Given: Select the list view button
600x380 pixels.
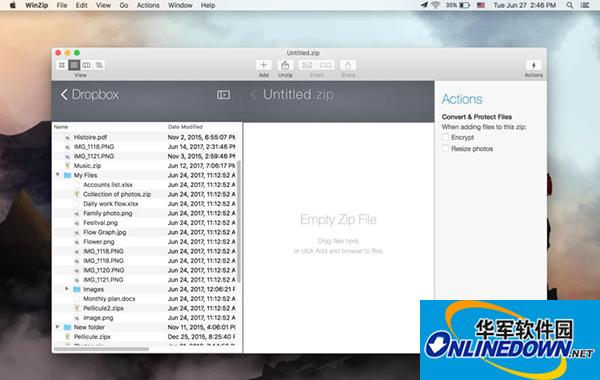Looking at the screenshot, I should tap(74, 65).
